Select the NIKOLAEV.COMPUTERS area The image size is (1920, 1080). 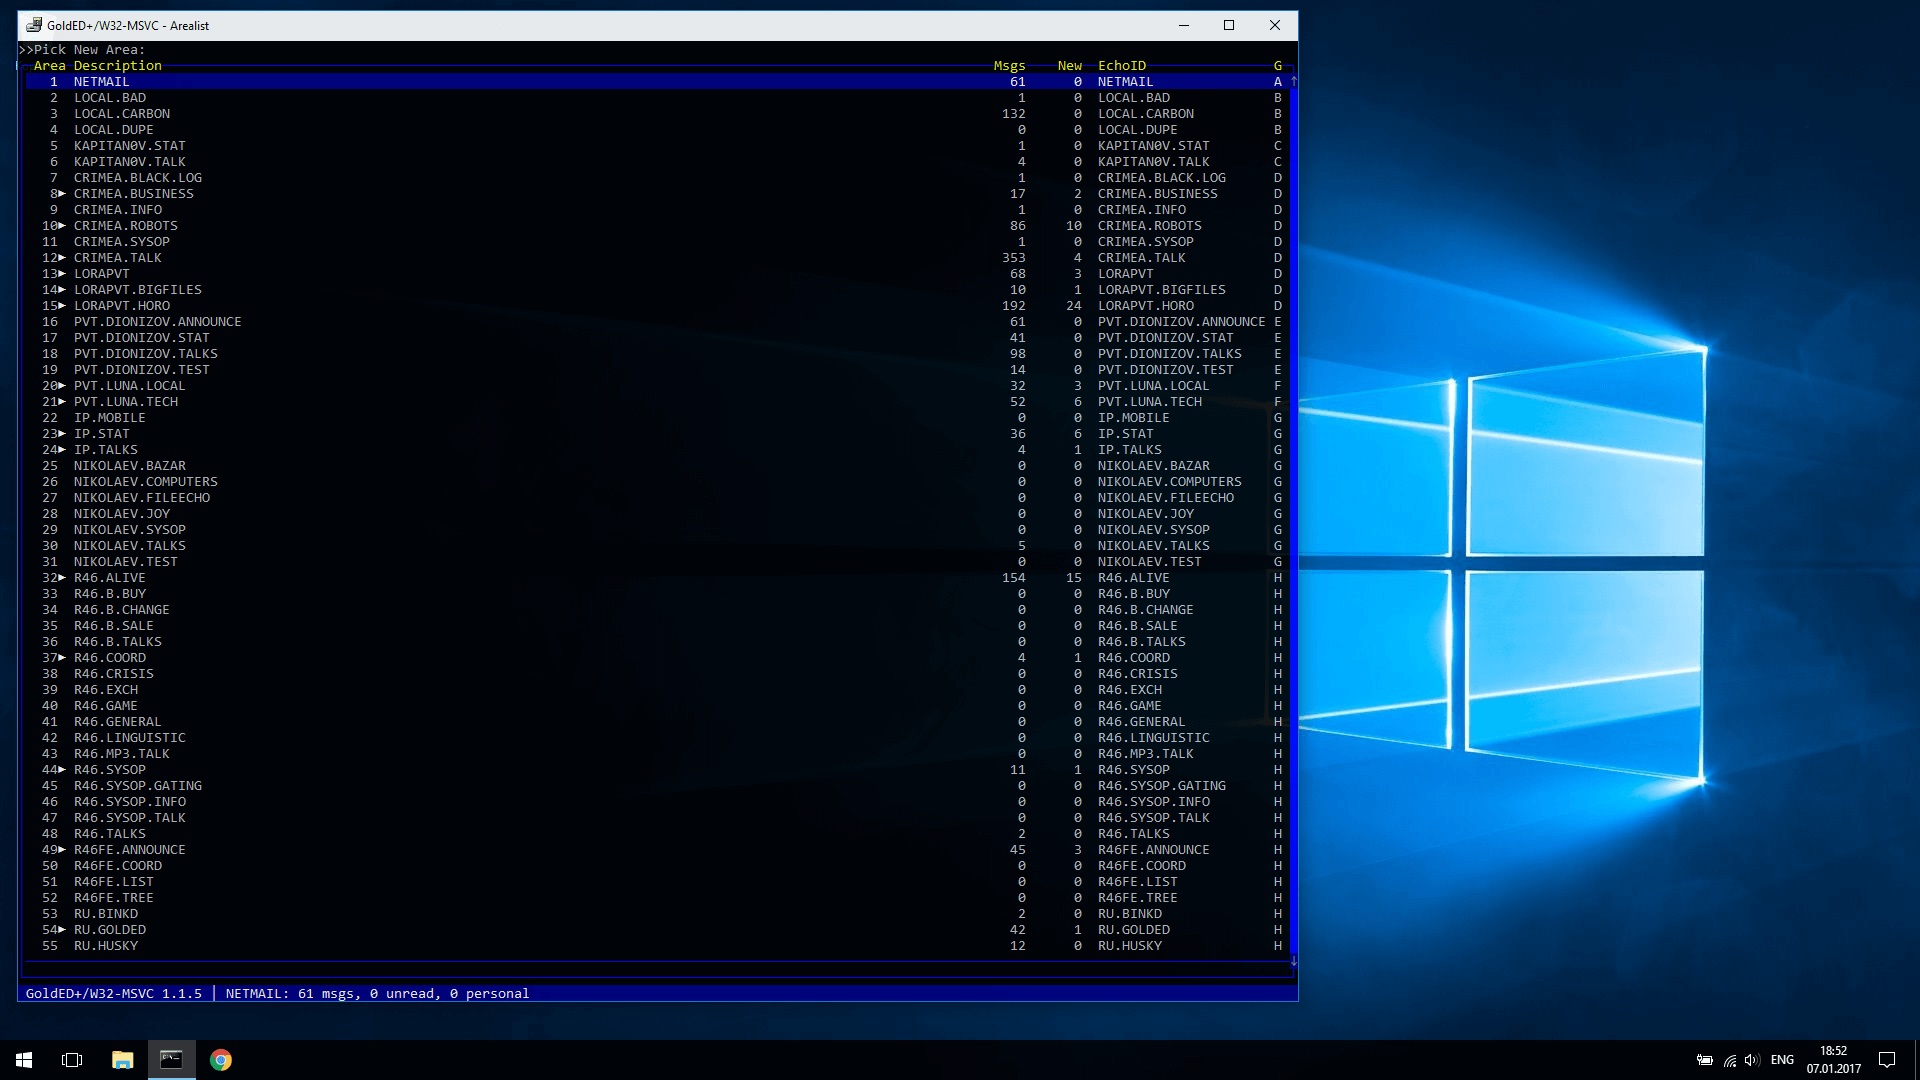point(657,482)
